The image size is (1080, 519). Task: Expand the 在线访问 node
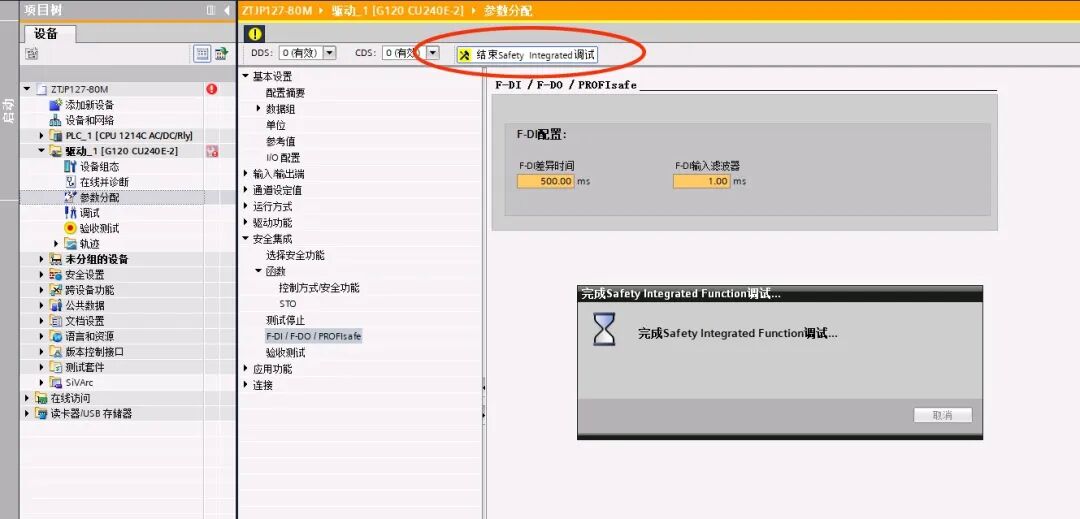[x=27, y=398]
